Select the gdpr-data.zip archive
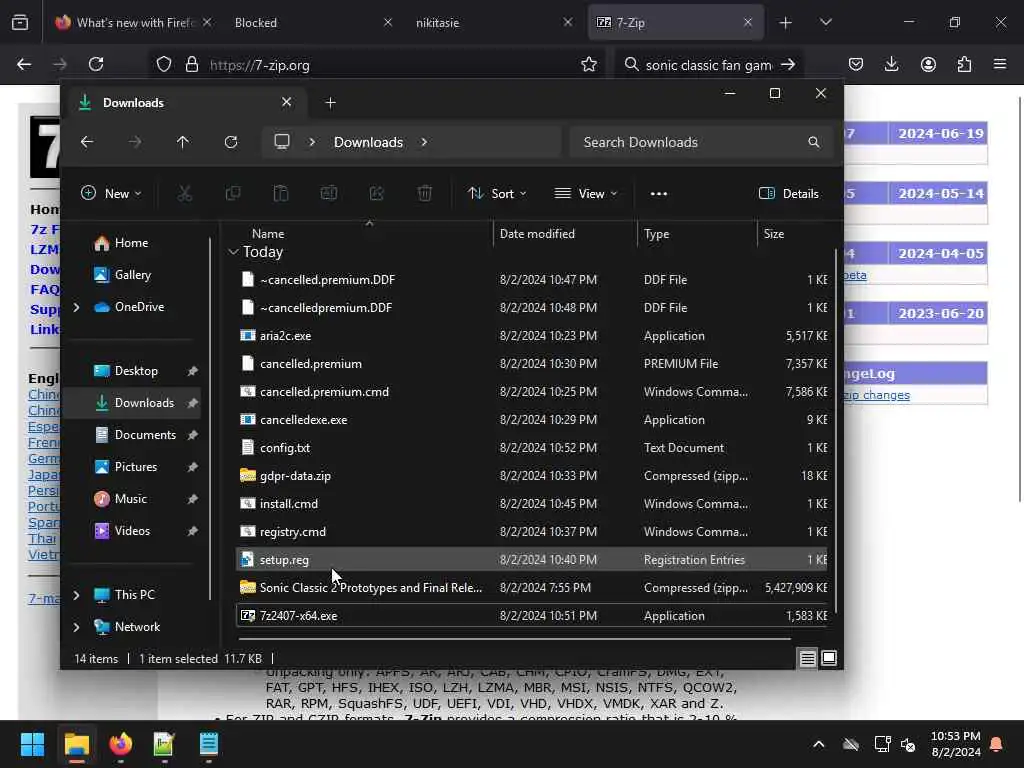Screen dimensions: 1024x768 (533, 476)
